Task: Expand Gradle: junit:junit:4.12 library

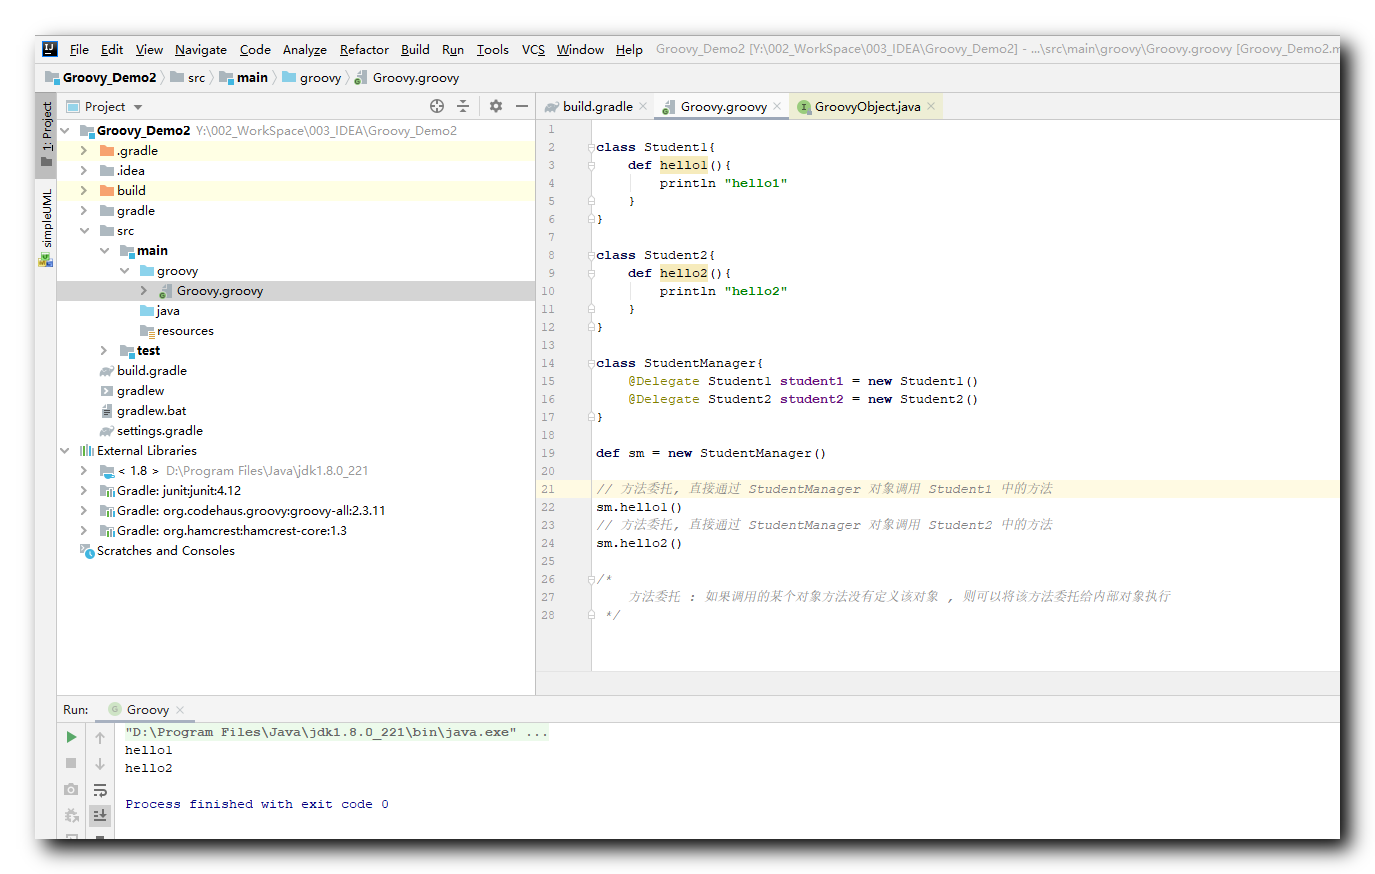Action: tap(84, 491)
